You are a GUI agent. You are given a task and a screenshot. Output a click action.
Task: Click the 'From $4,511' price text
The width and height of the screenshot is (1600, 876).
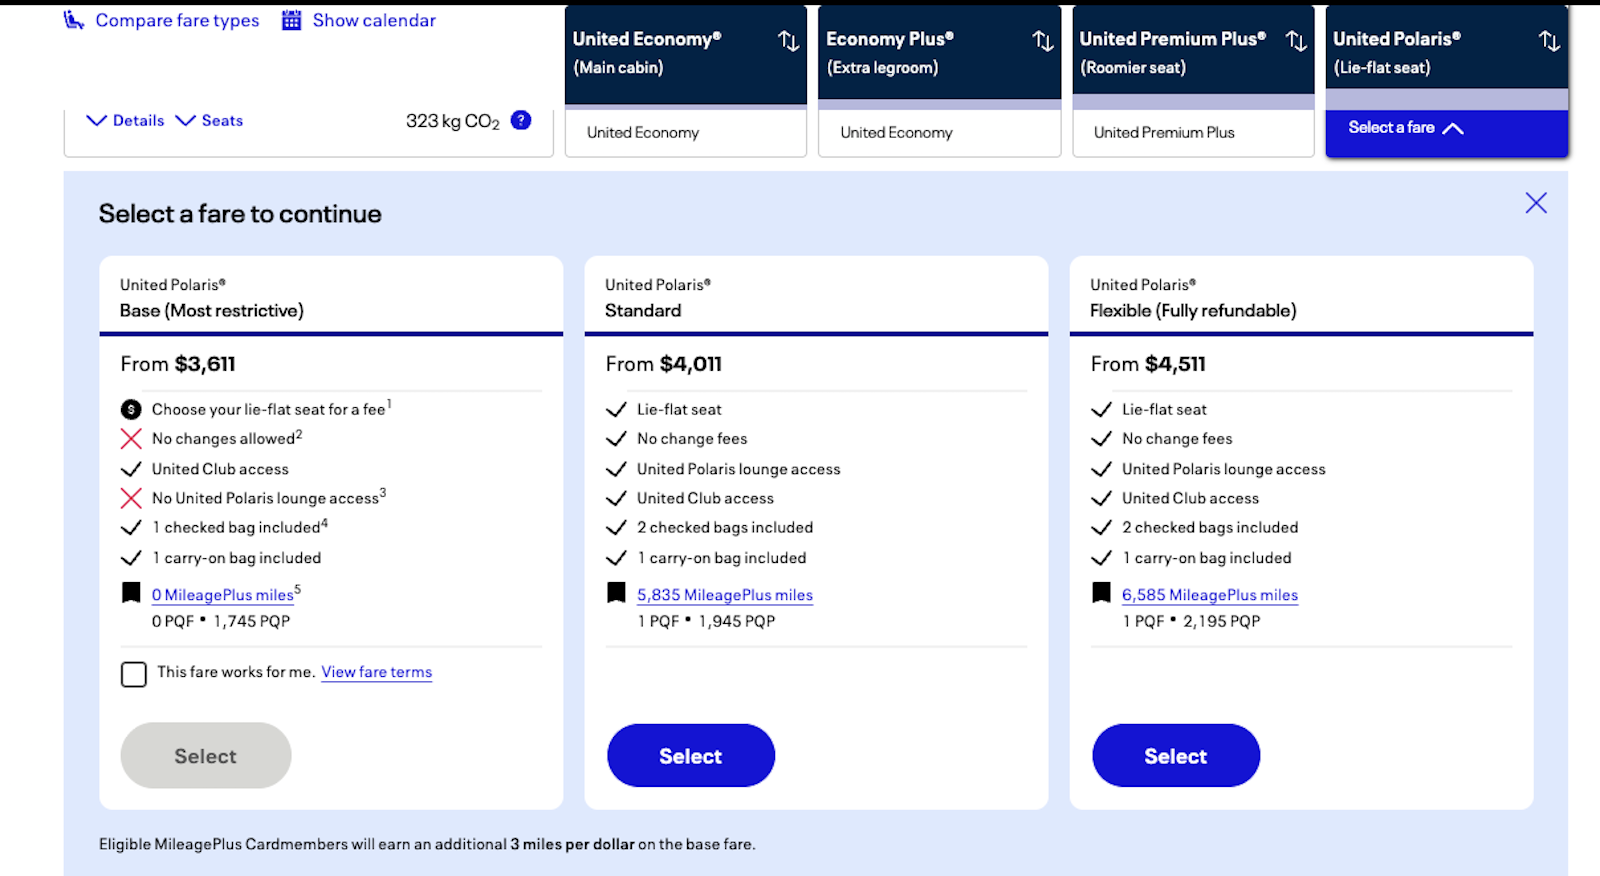(1148, 364)
